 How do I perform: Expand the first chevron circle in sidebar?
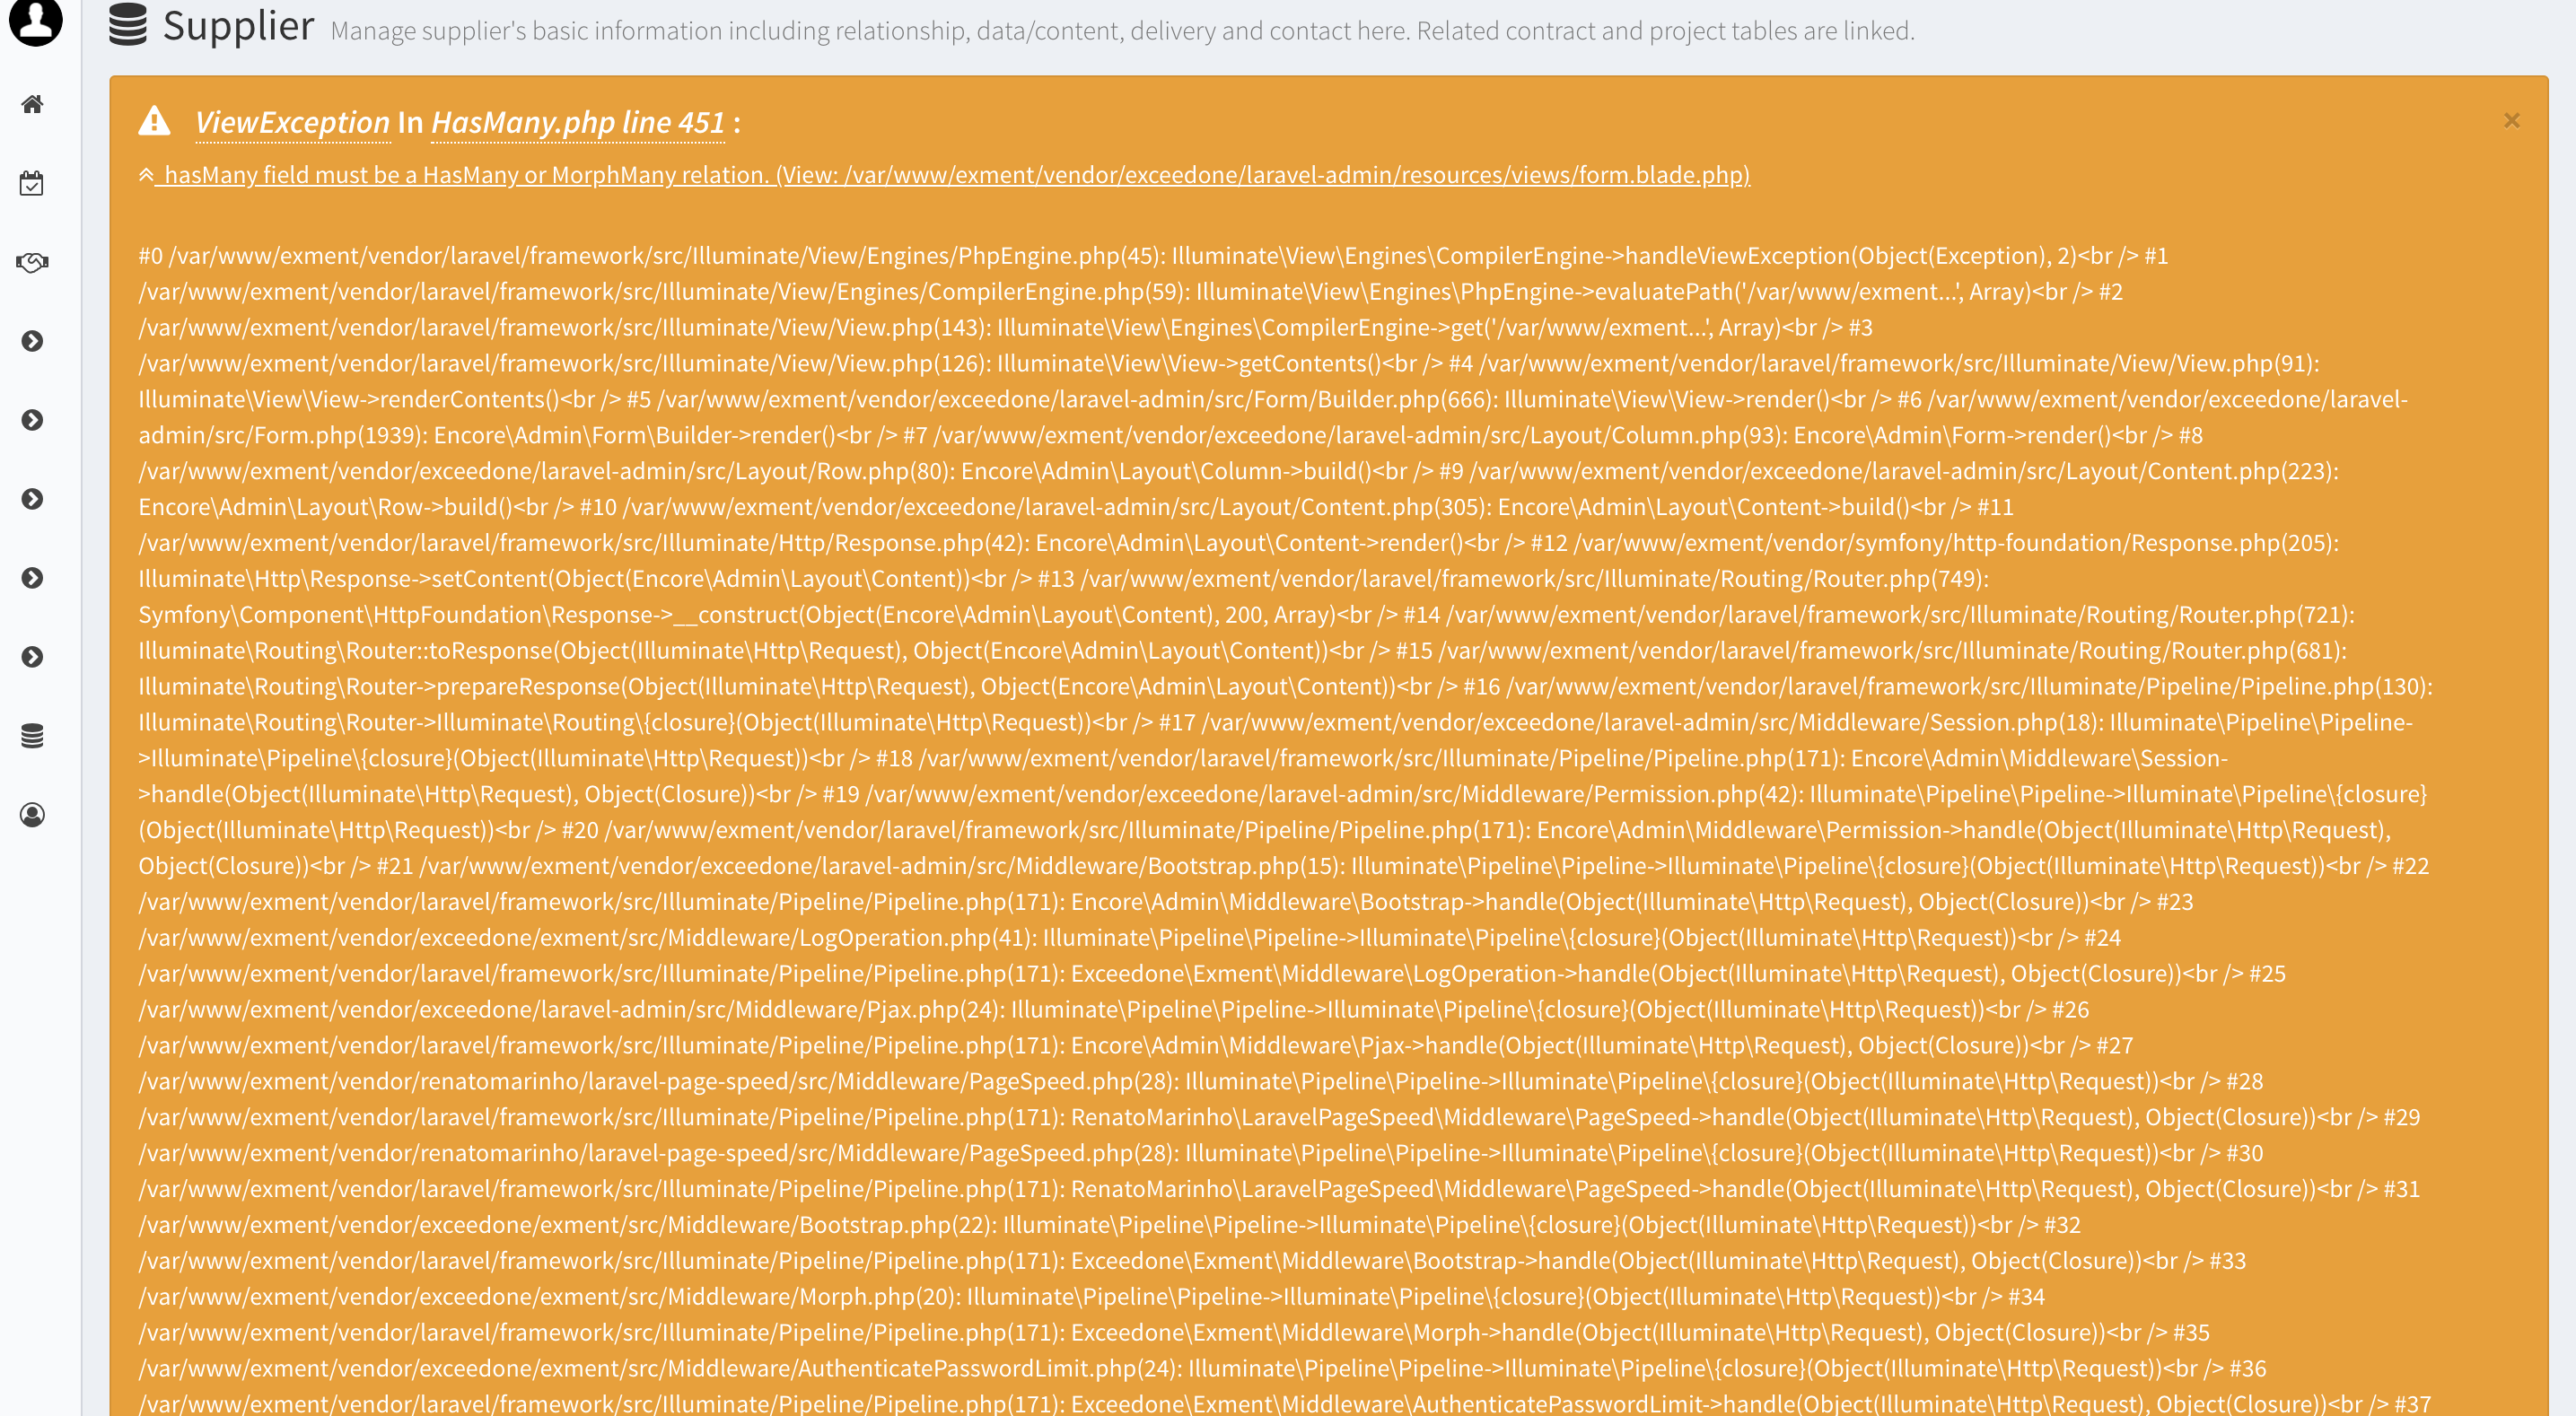pyautogui.click(x=33, y=340)
